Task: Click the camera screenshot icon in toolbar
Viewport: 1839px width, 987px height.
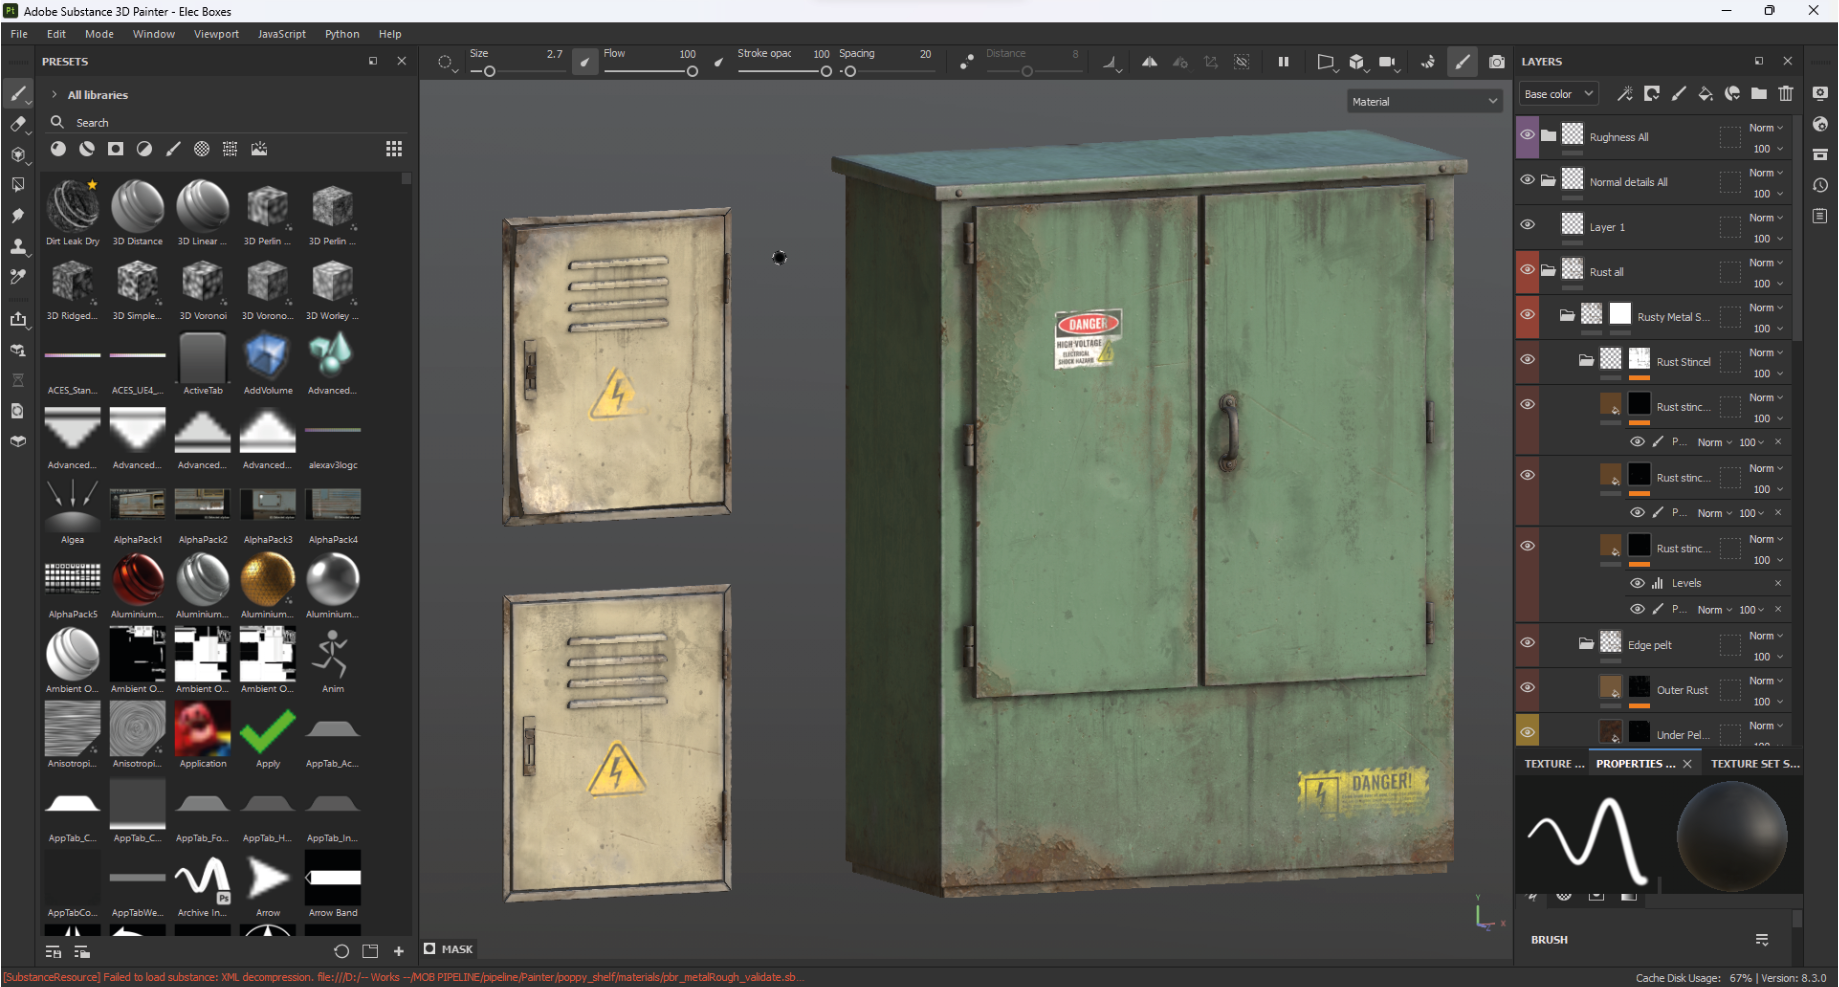Action: pyautogui.click(x=1496, y=62)
